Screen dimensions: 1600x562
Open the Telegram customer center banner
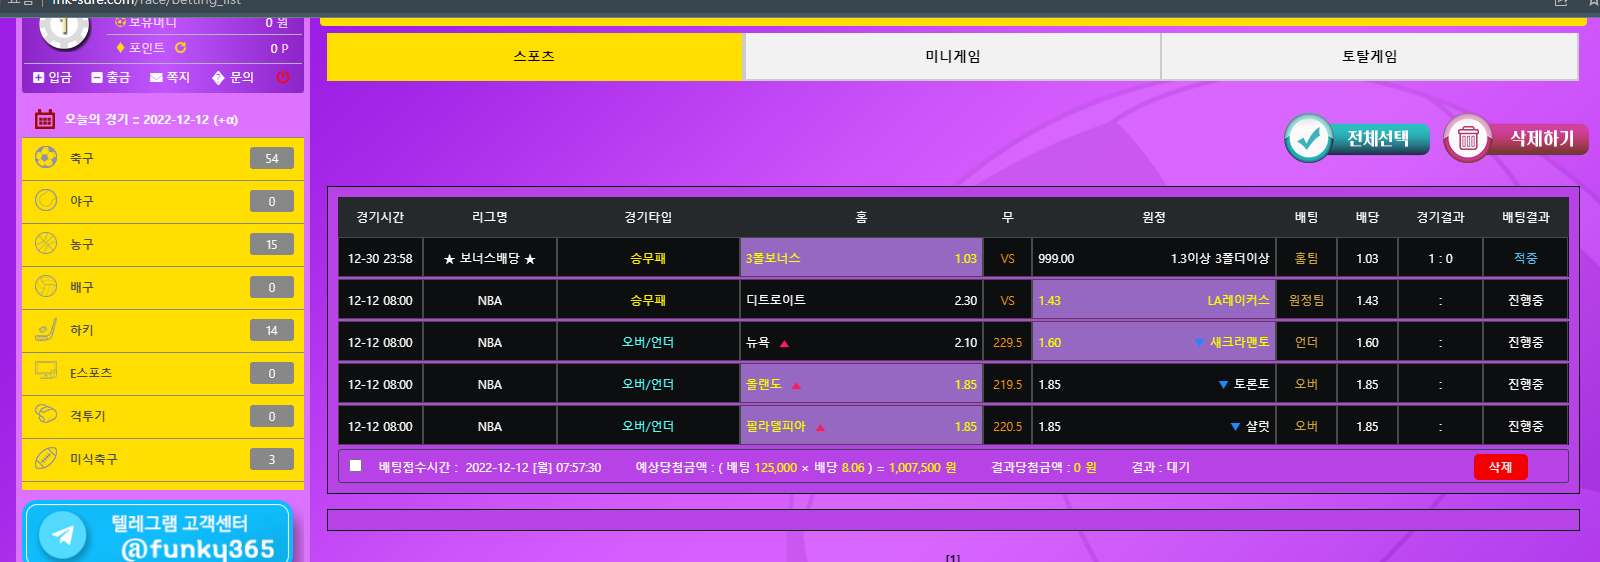pyautogui.click(x=157, y=534)
